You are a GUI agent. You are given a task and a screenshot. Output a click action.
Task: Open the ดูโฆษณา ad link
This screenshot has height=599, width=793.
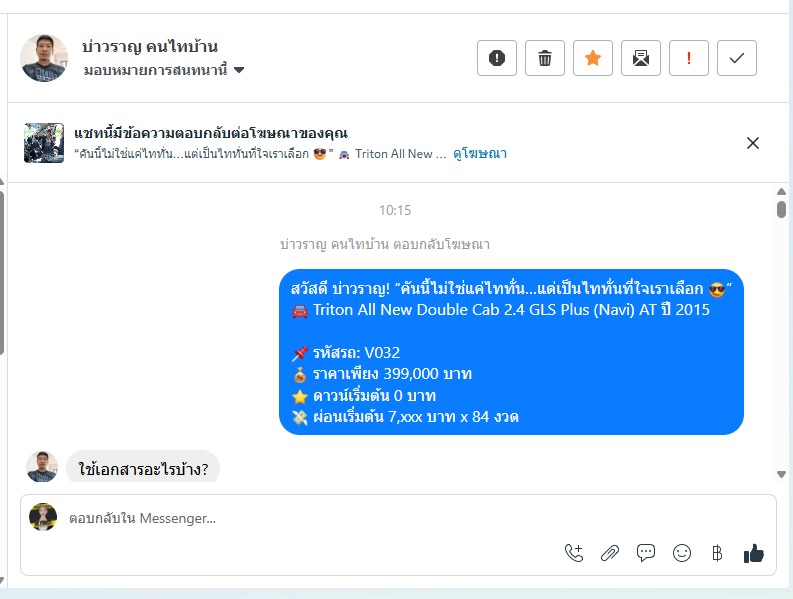tap(480, 154)
